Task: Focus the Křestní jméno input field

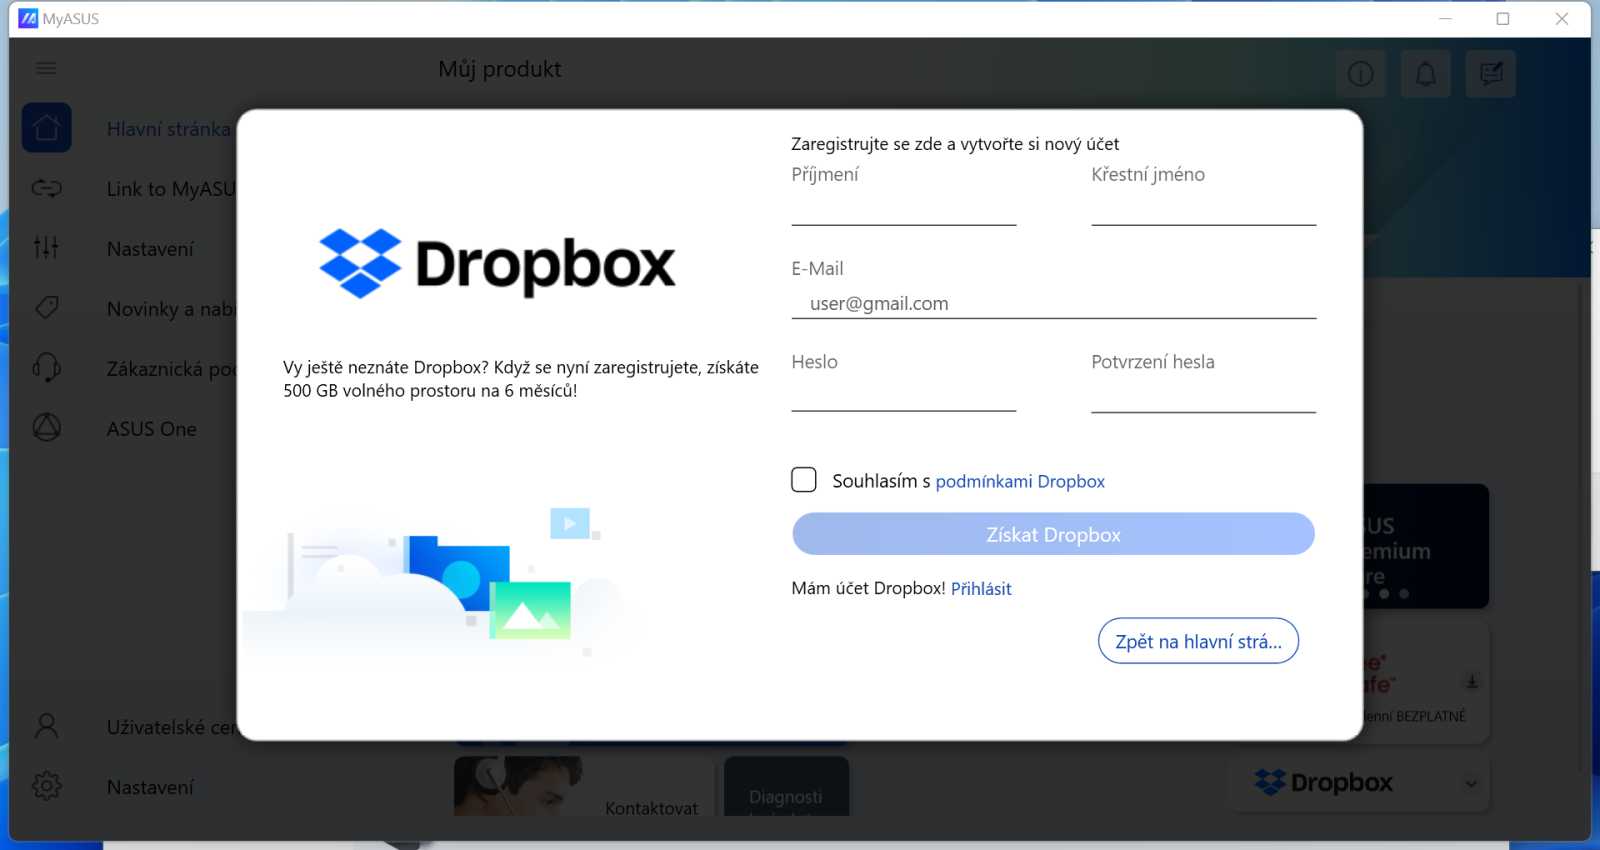Action: [1203, 208]
